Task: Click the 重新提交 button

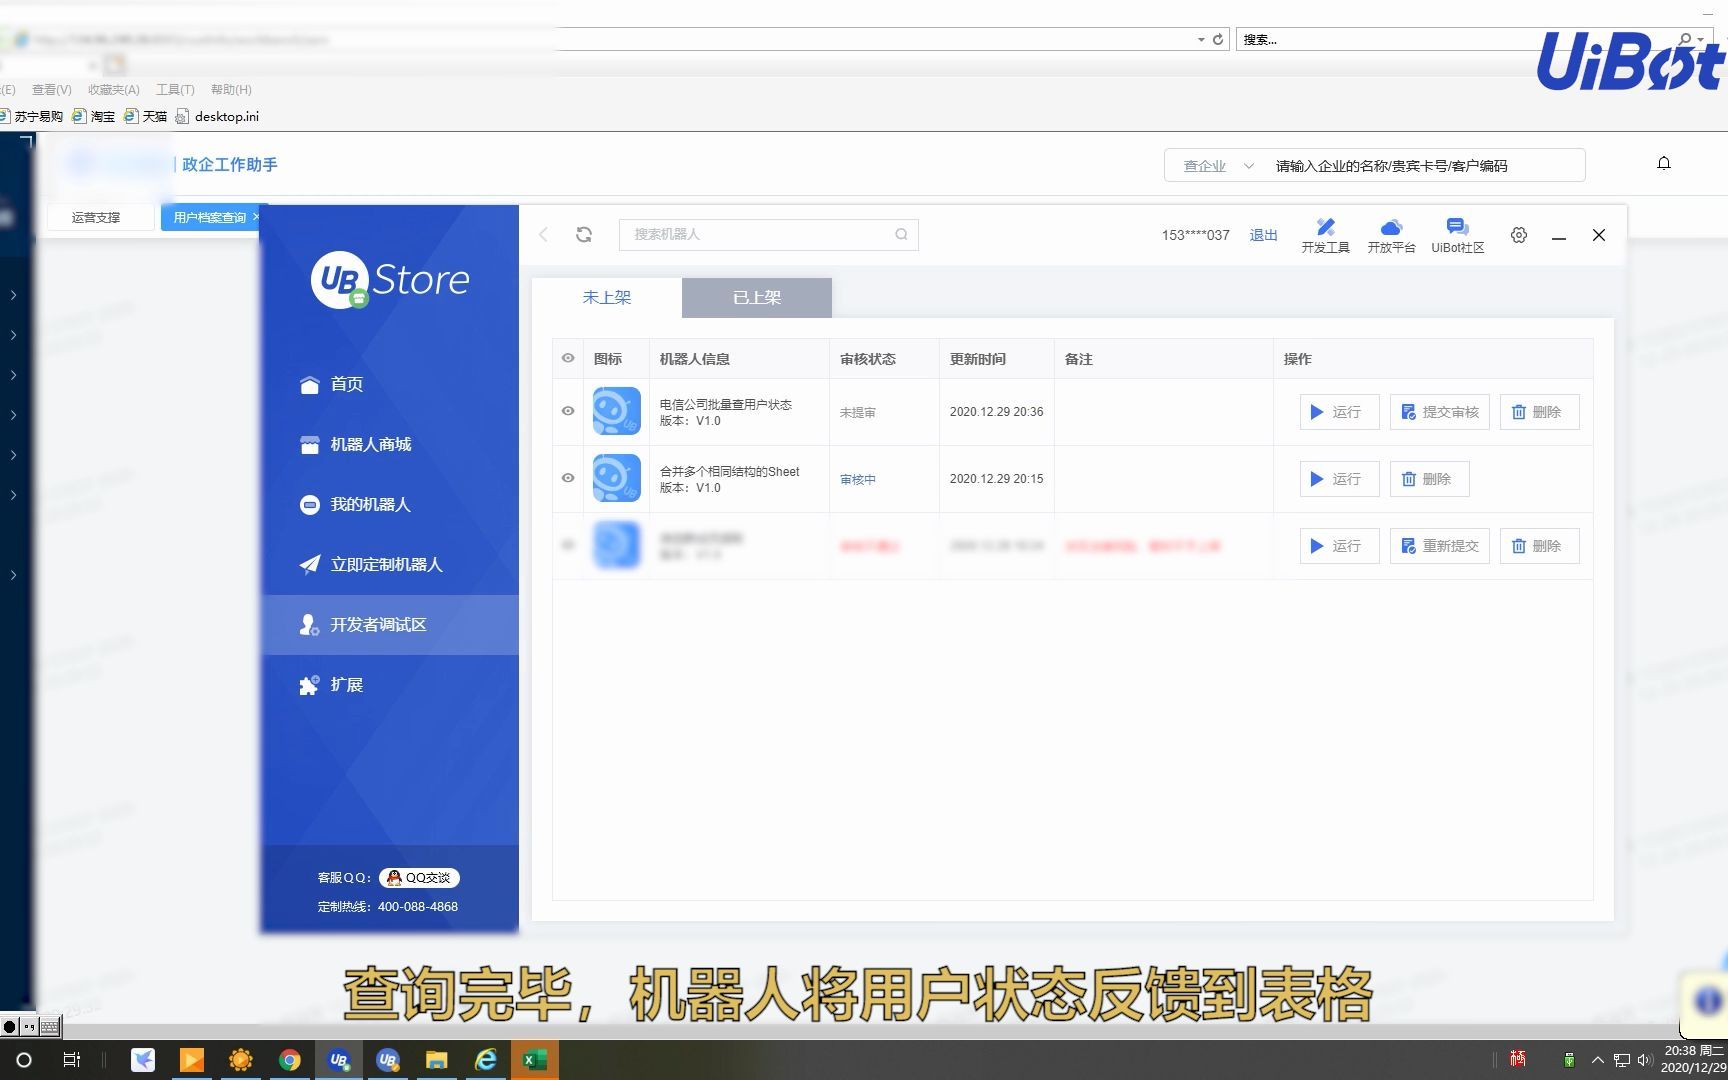Action: tap(1440, 546)
